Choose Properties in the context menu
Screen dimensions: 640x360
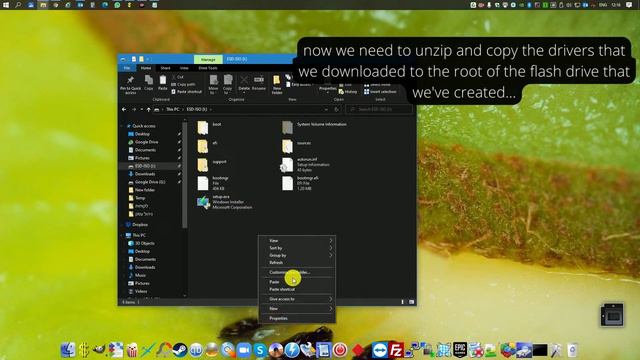tap(298, 318)
